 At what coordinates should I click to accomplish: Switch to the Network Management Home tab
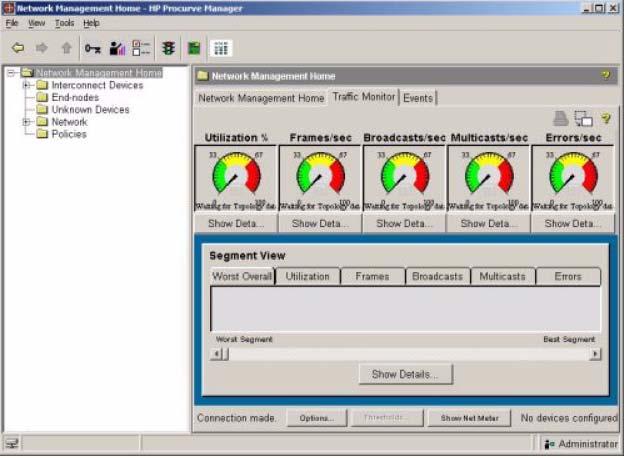tap(261, 98)
